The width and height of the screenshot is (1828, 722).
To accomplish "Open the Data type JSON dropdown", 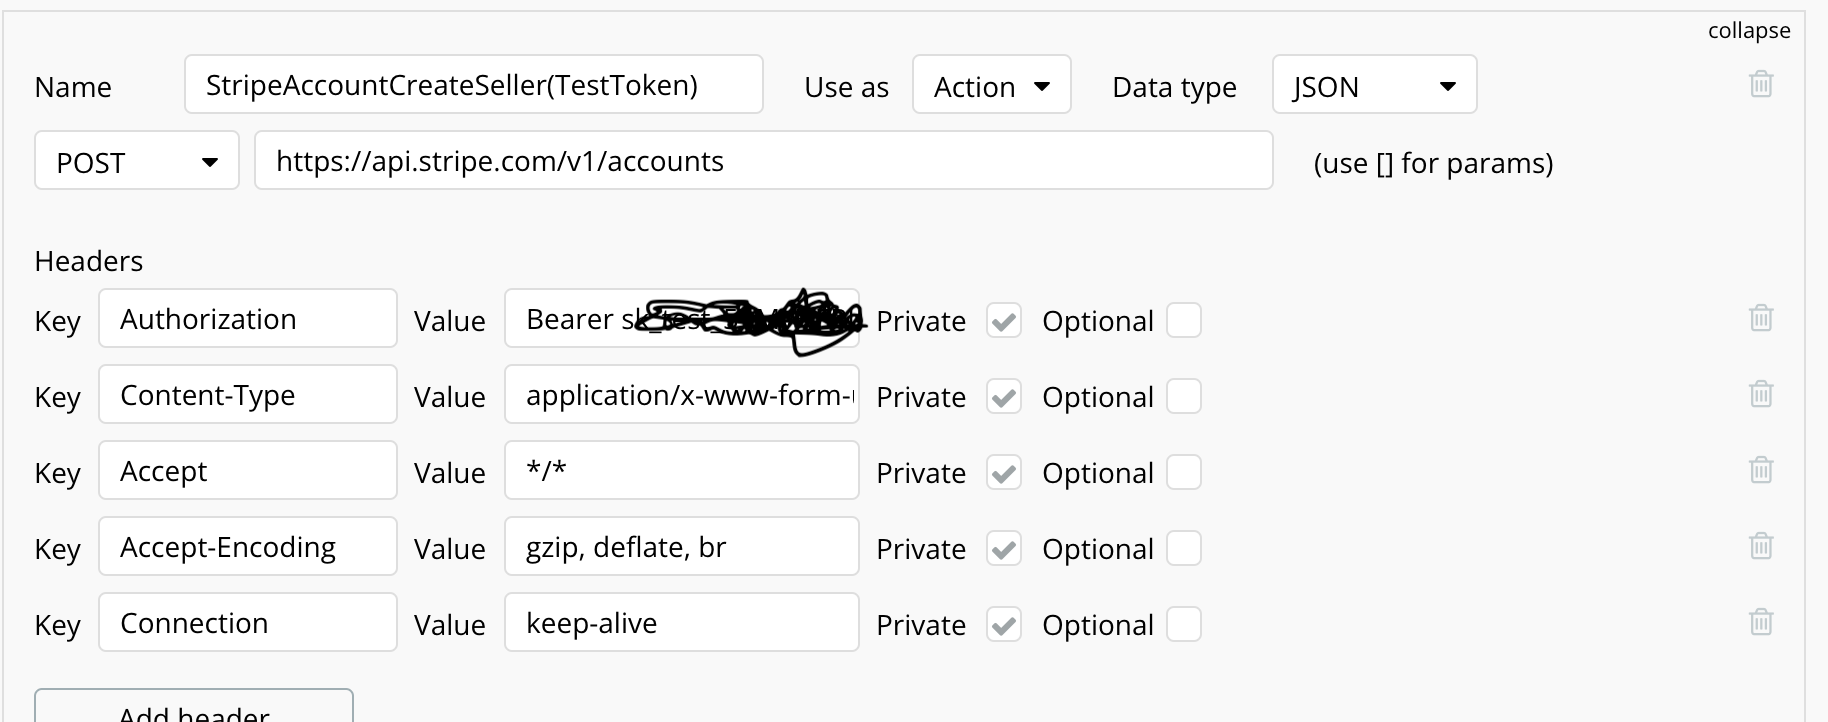I will pyautogui.click(x=1374, y=85).
